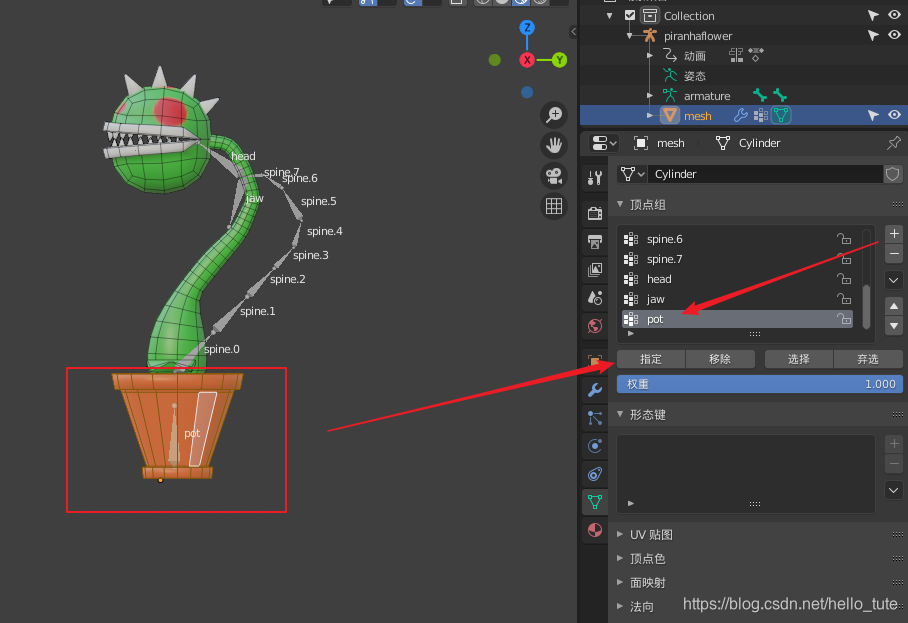Switch orthographic/perspective grid icon
Viewport: 908px width, 623px height.
554,206
